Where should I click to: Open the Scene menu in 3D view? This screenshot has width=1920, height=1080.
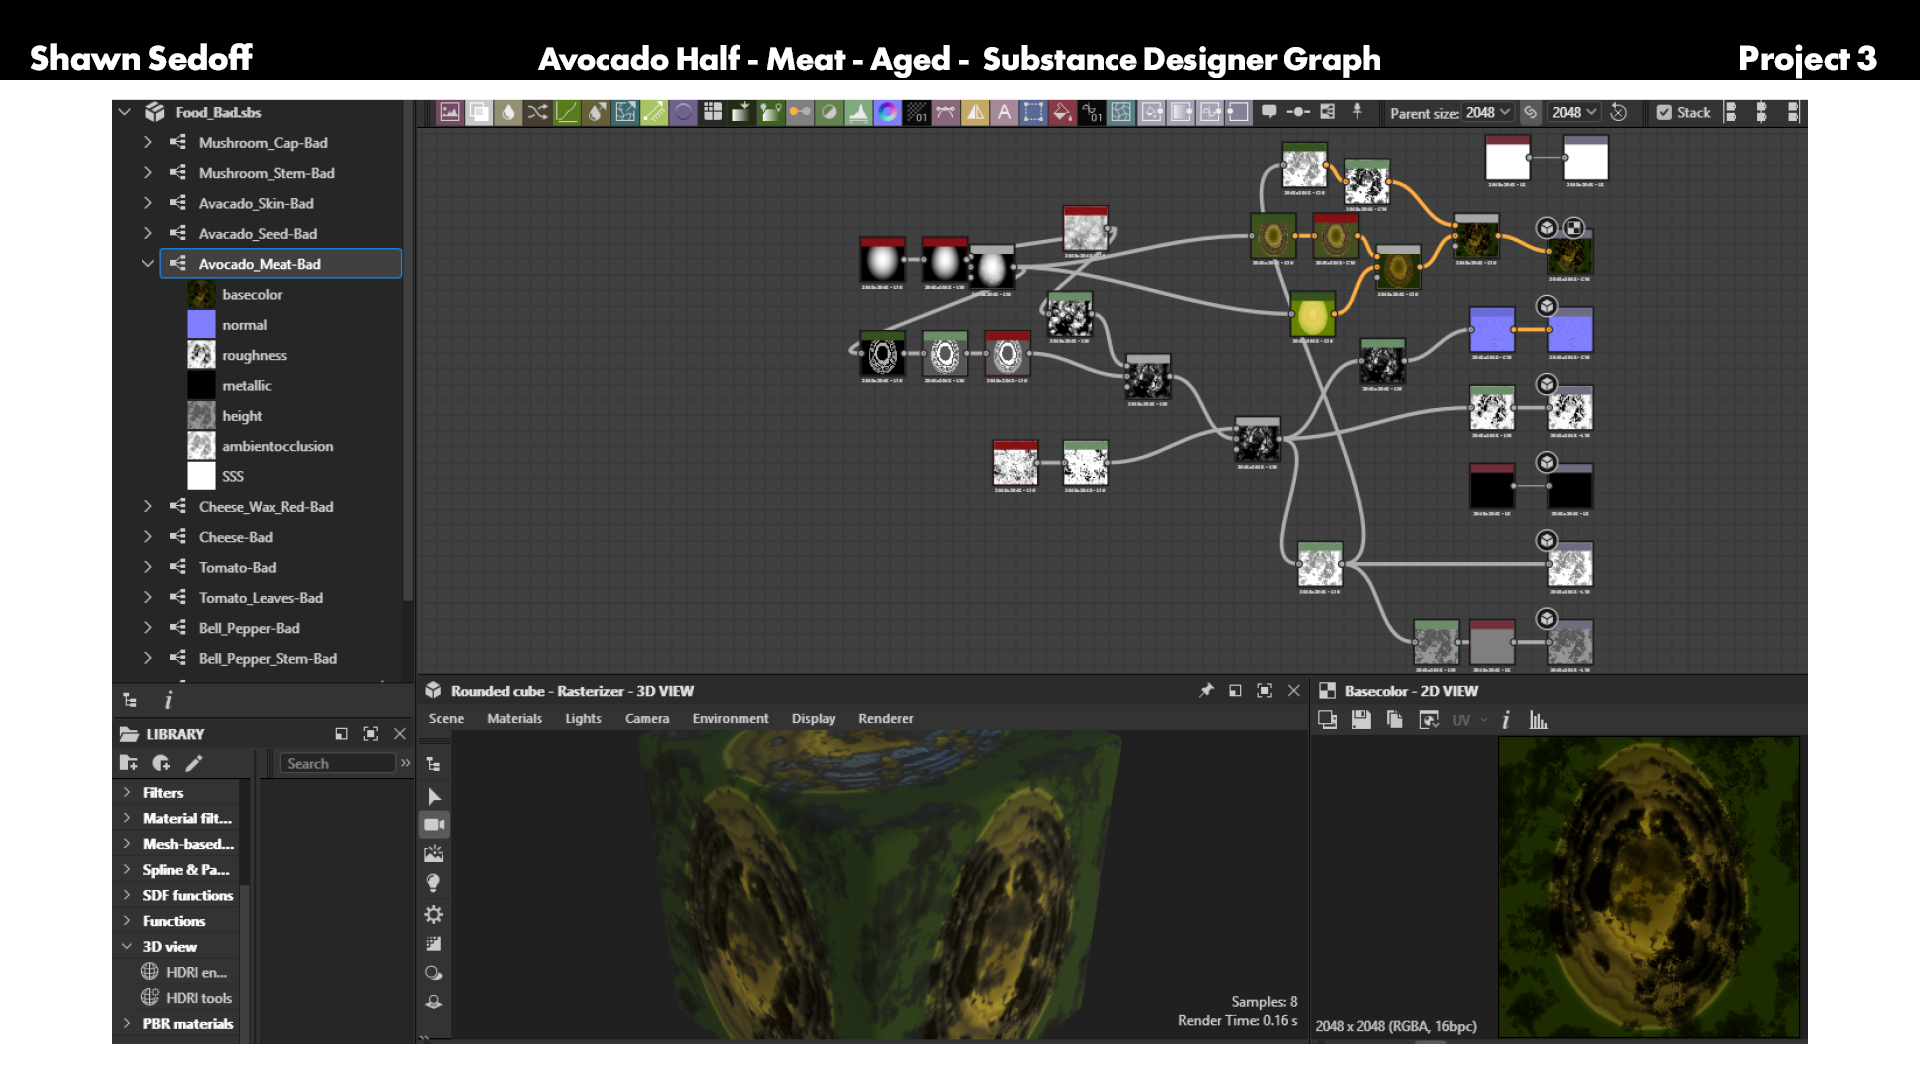point(446,718)
